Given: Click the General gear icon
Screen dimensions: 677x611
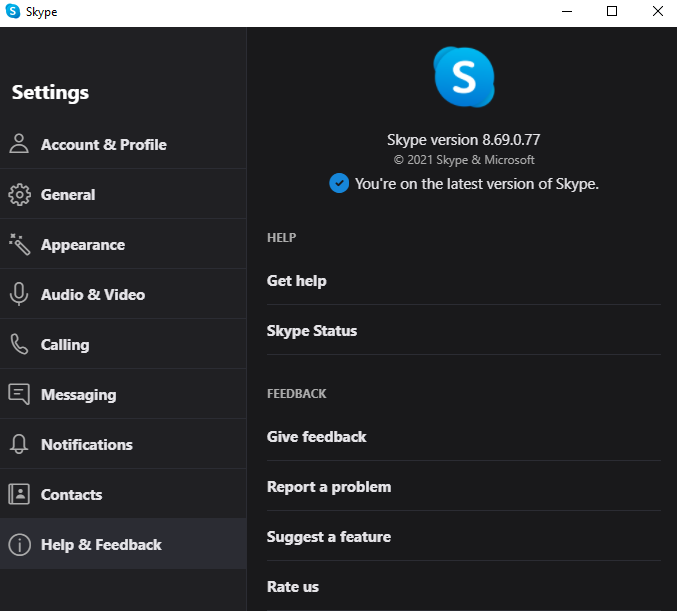Looking at the screenshot, I should pos(19,194).
